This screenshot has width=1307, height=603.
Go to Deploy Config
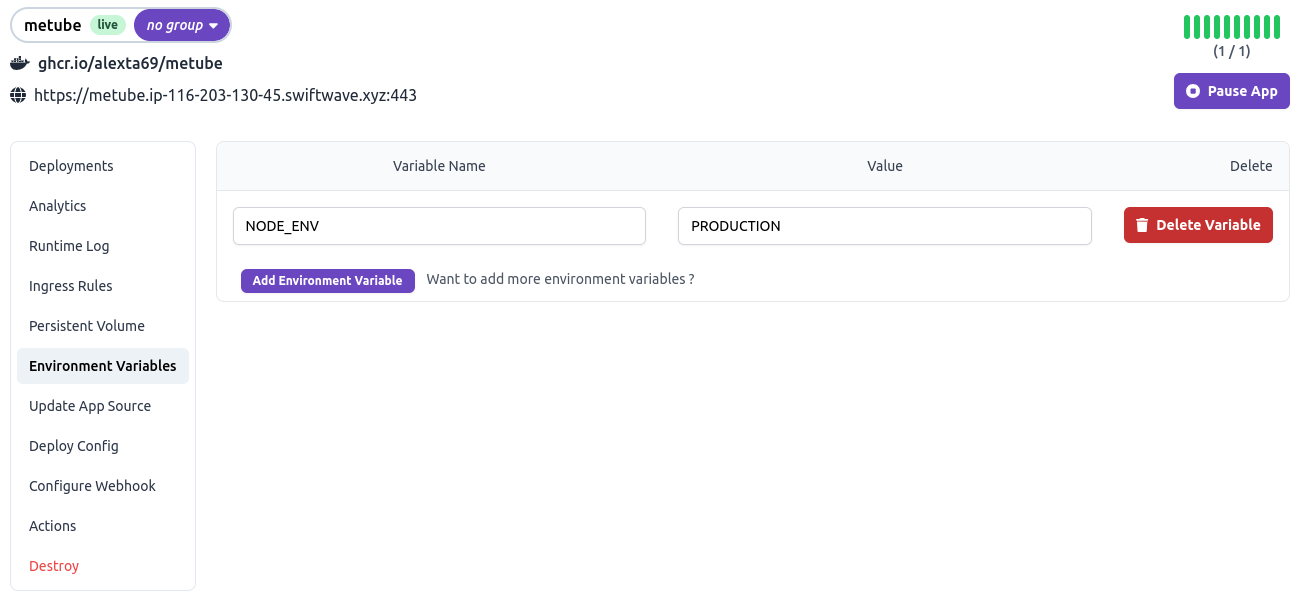point(103,446)
